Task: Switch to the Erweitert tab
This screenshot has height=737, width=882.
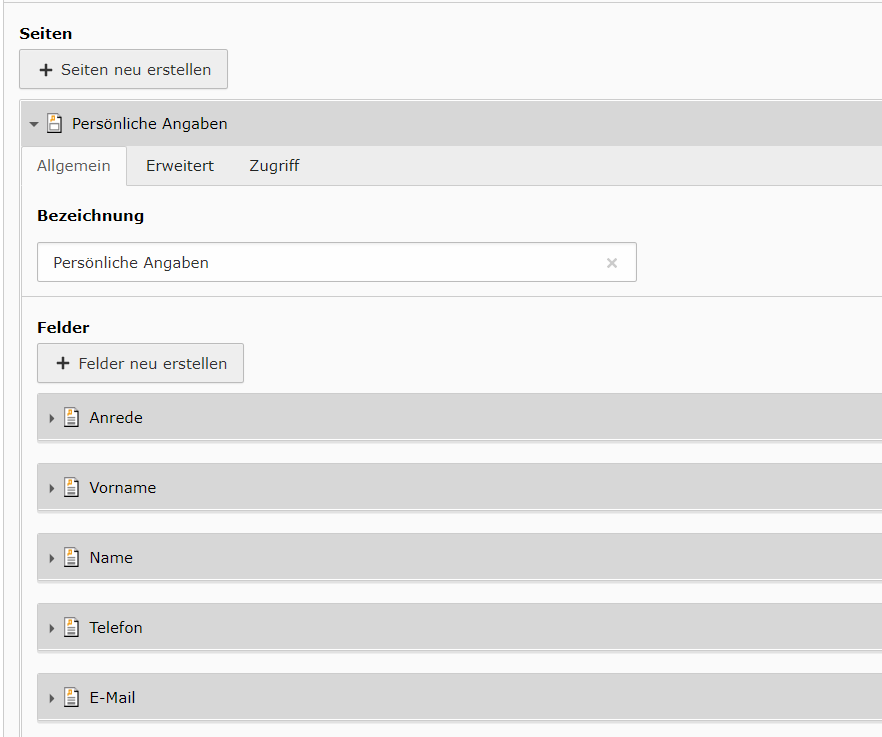Action: (x=180, y=165)
